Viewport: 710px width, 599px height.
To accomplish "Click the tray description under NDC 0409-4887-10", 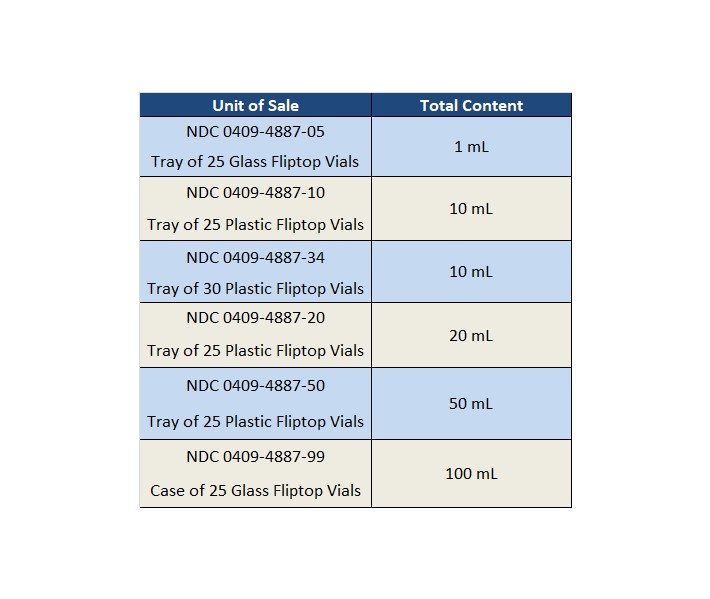I will coord(255,224).
